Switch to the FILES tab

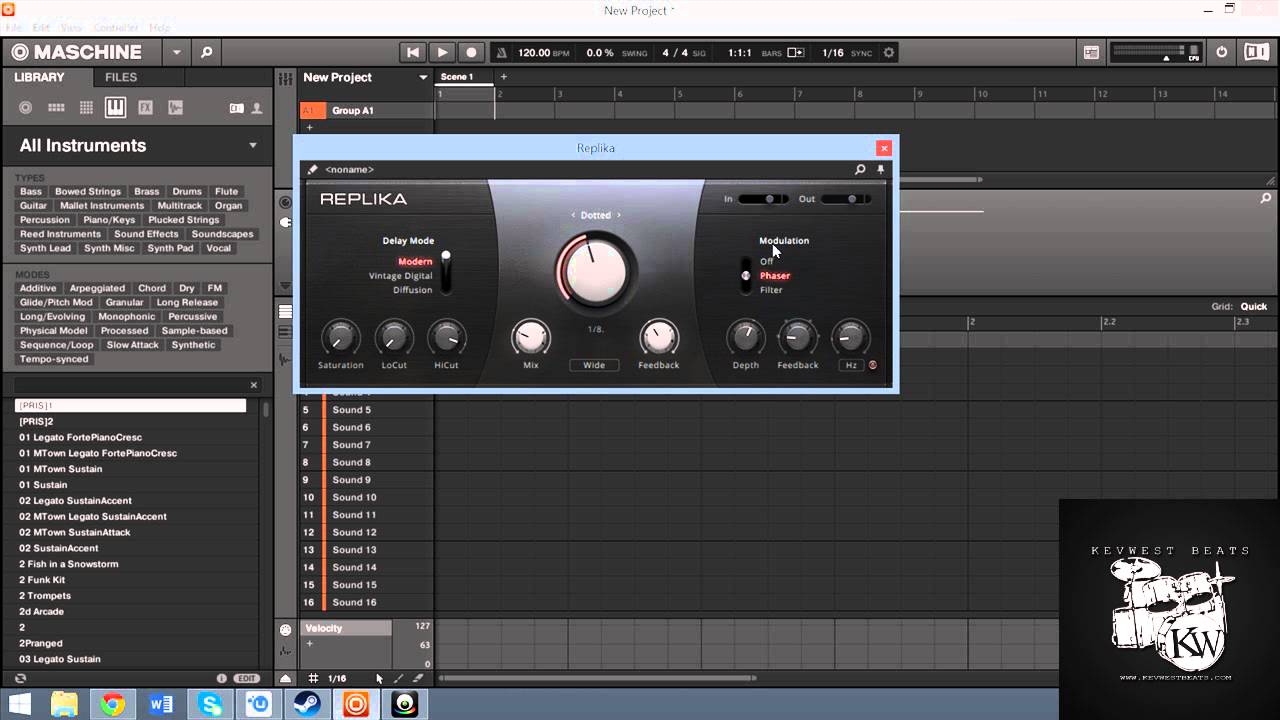(x=121, y=77)
